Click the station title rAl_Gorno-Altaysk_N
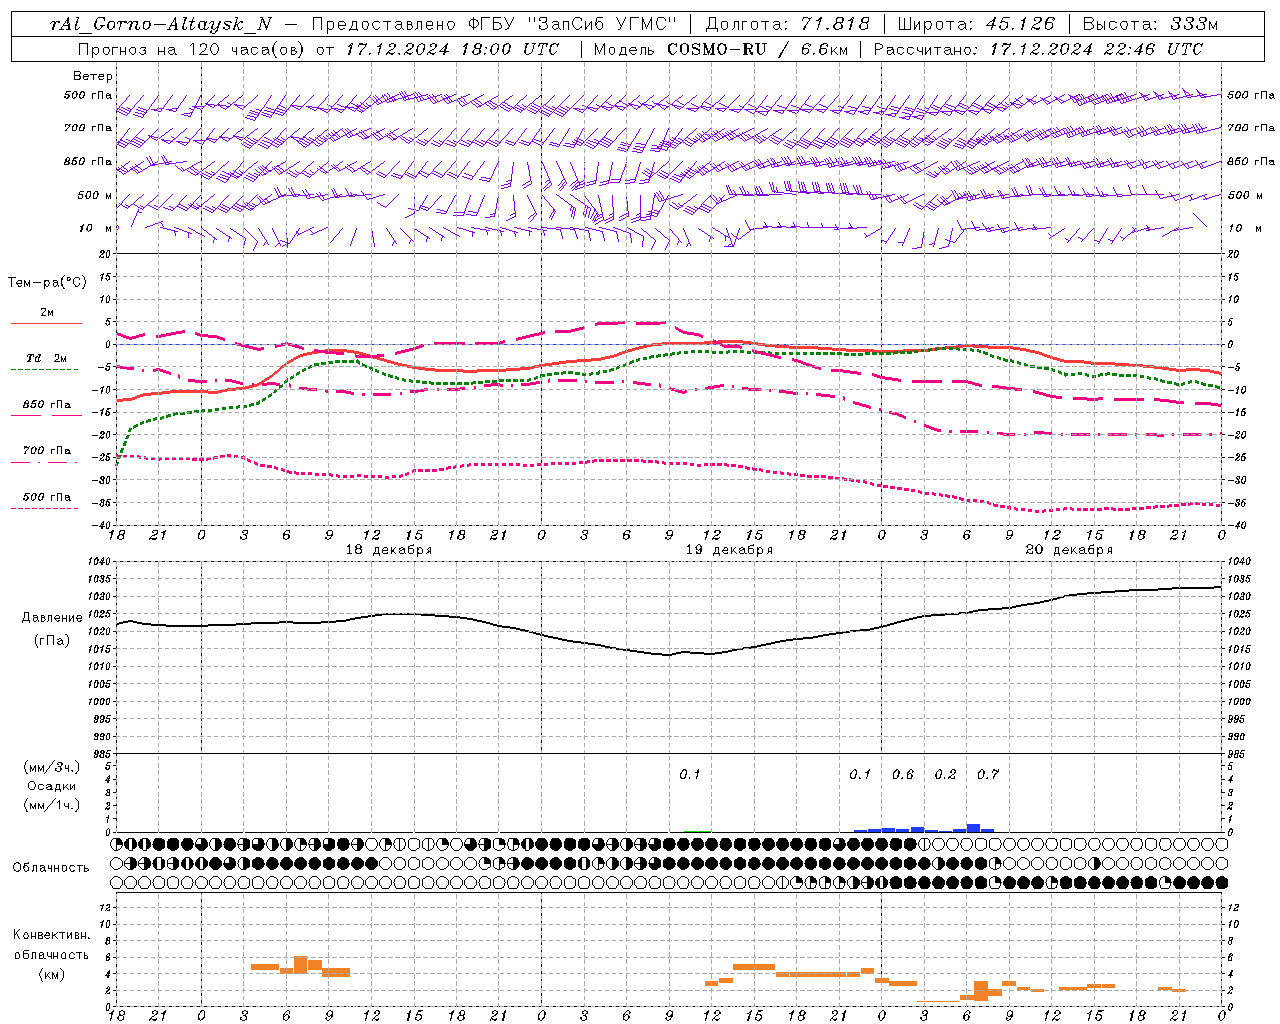1280x1024 pixels. tap(160, 24)
